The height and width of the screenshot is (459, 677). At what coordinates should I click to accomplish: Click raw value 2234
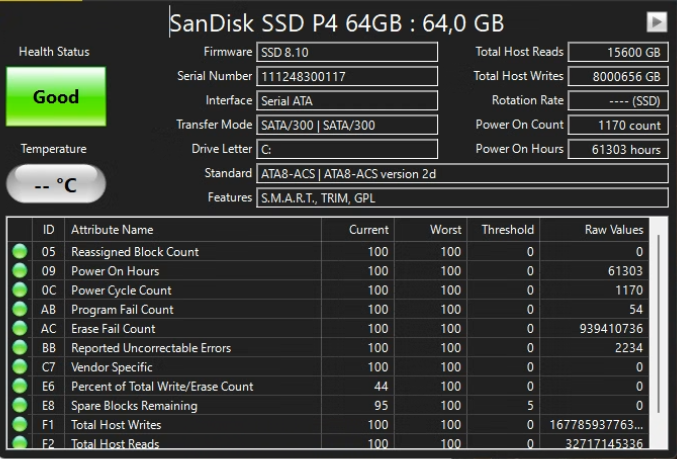pos(629,348)
